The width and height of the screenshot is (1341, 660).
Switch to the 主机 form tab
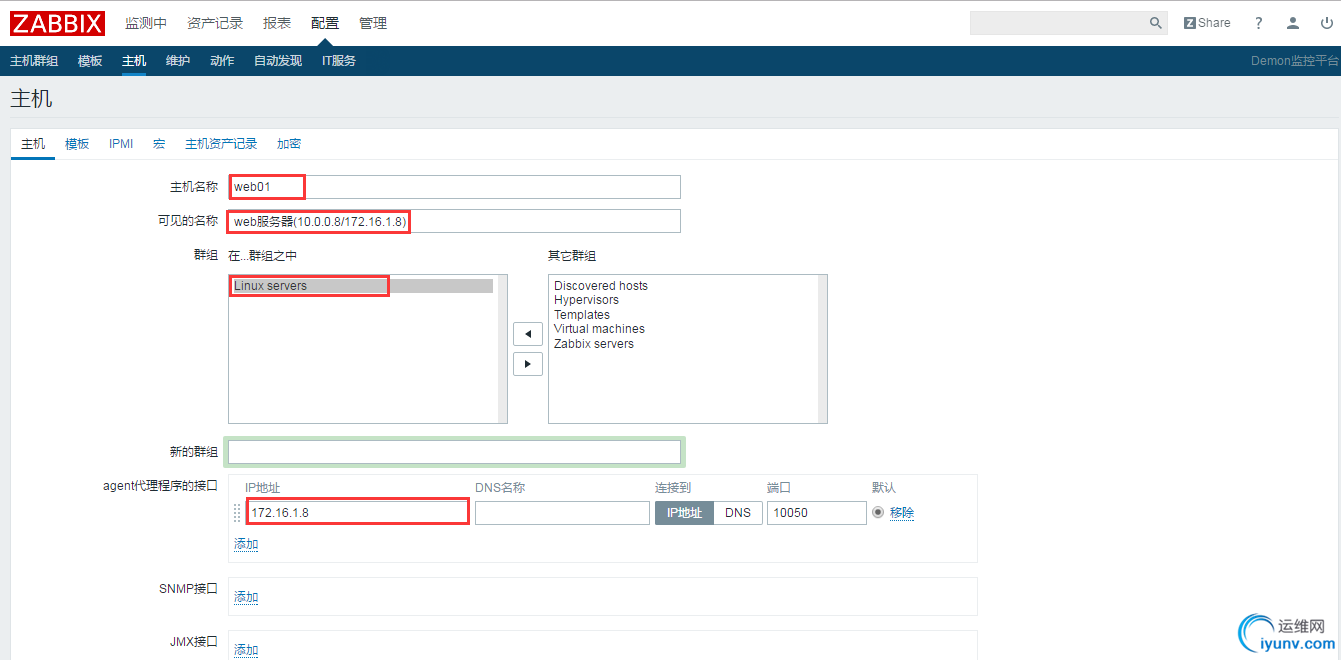coord(33,144)
